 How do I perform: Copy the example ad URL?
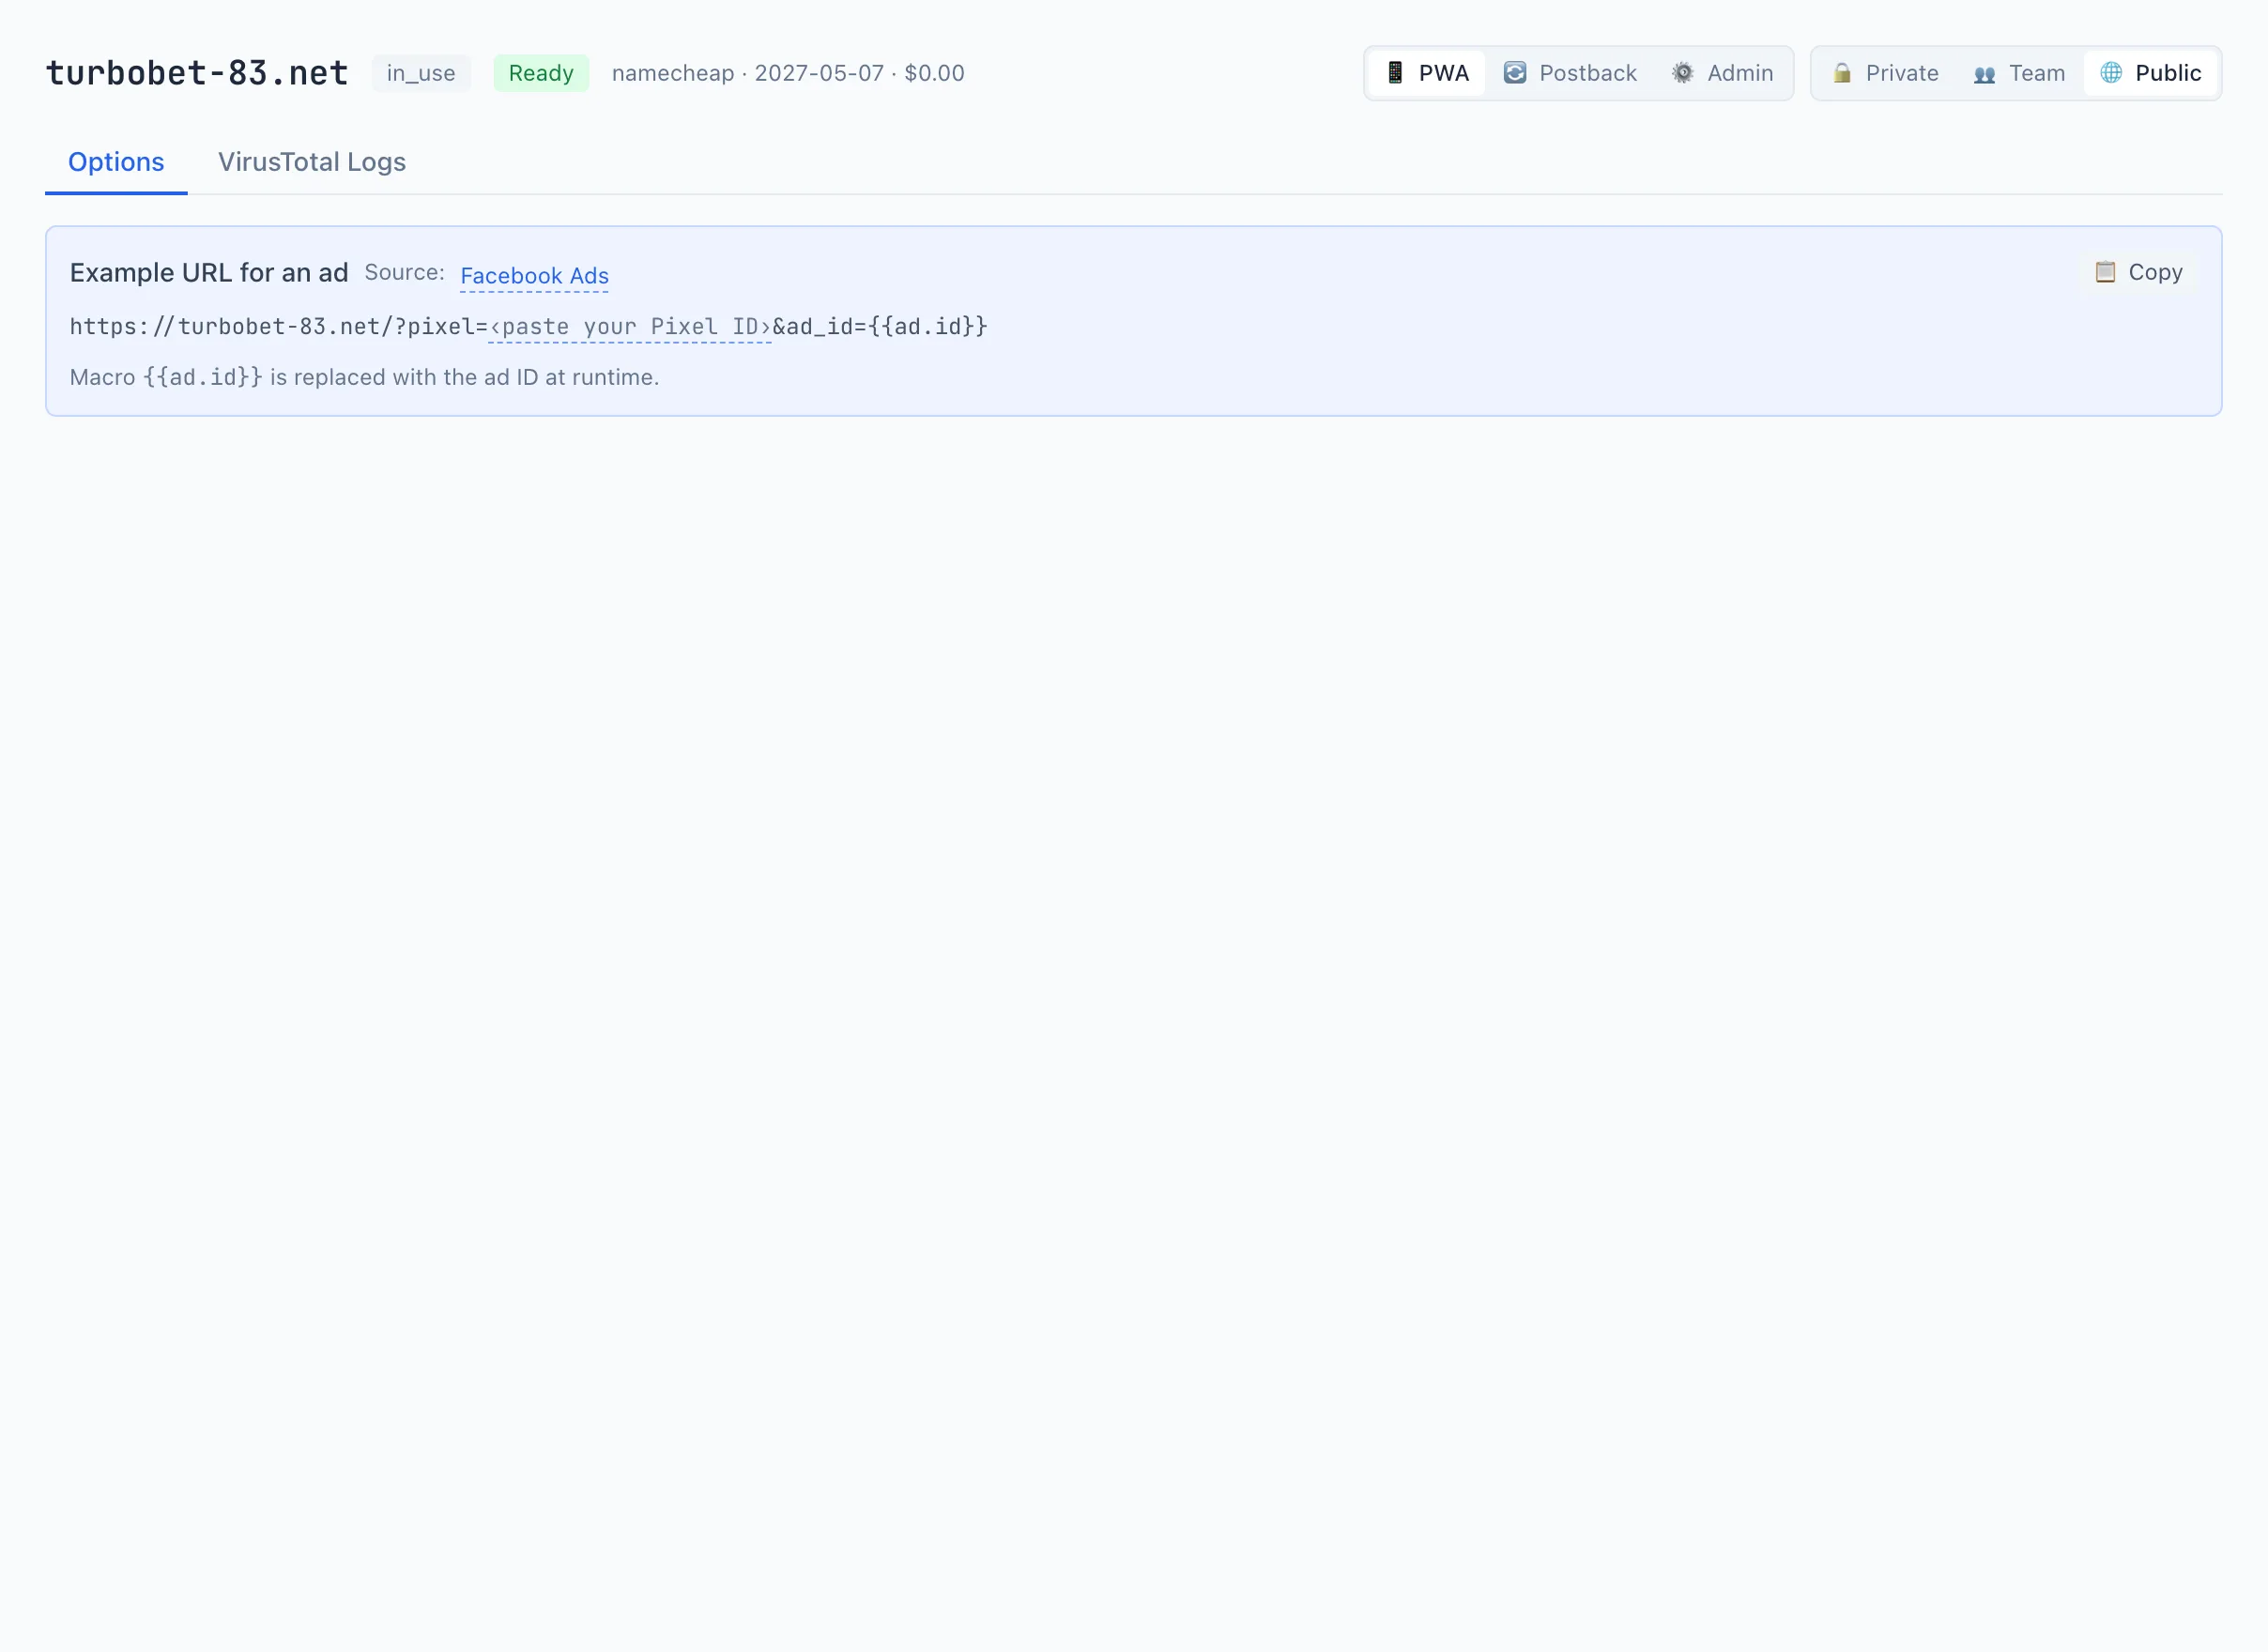(x=2139, y=272)
